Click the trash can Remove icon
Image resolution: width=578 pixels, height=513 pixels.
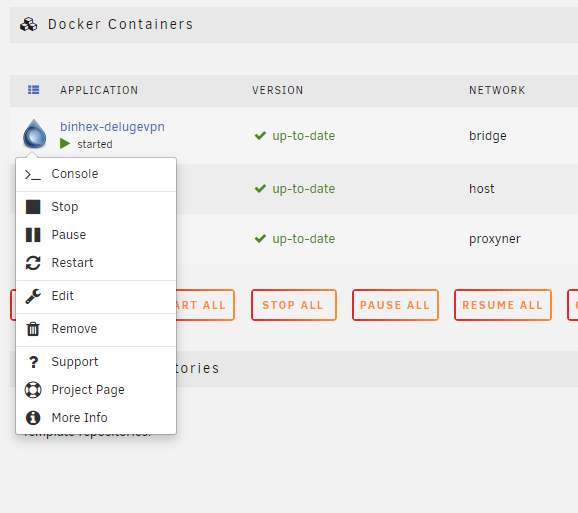[x=33, y=329]
